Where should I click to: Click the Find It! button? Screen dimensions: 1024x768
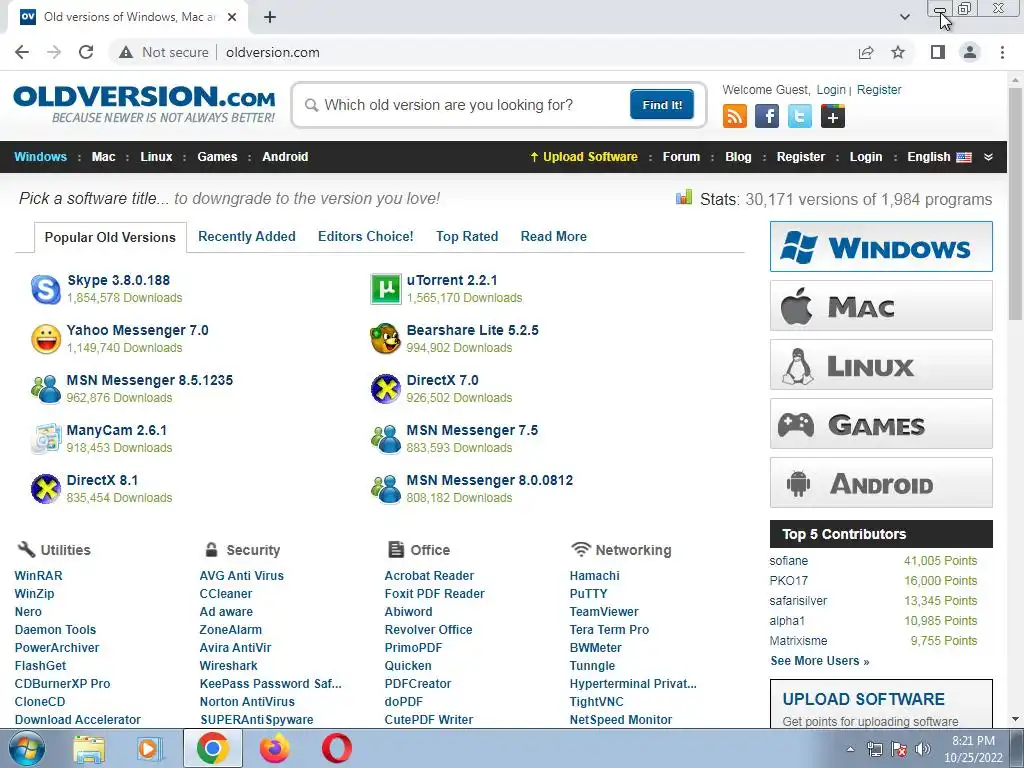[x=662, y=104]
